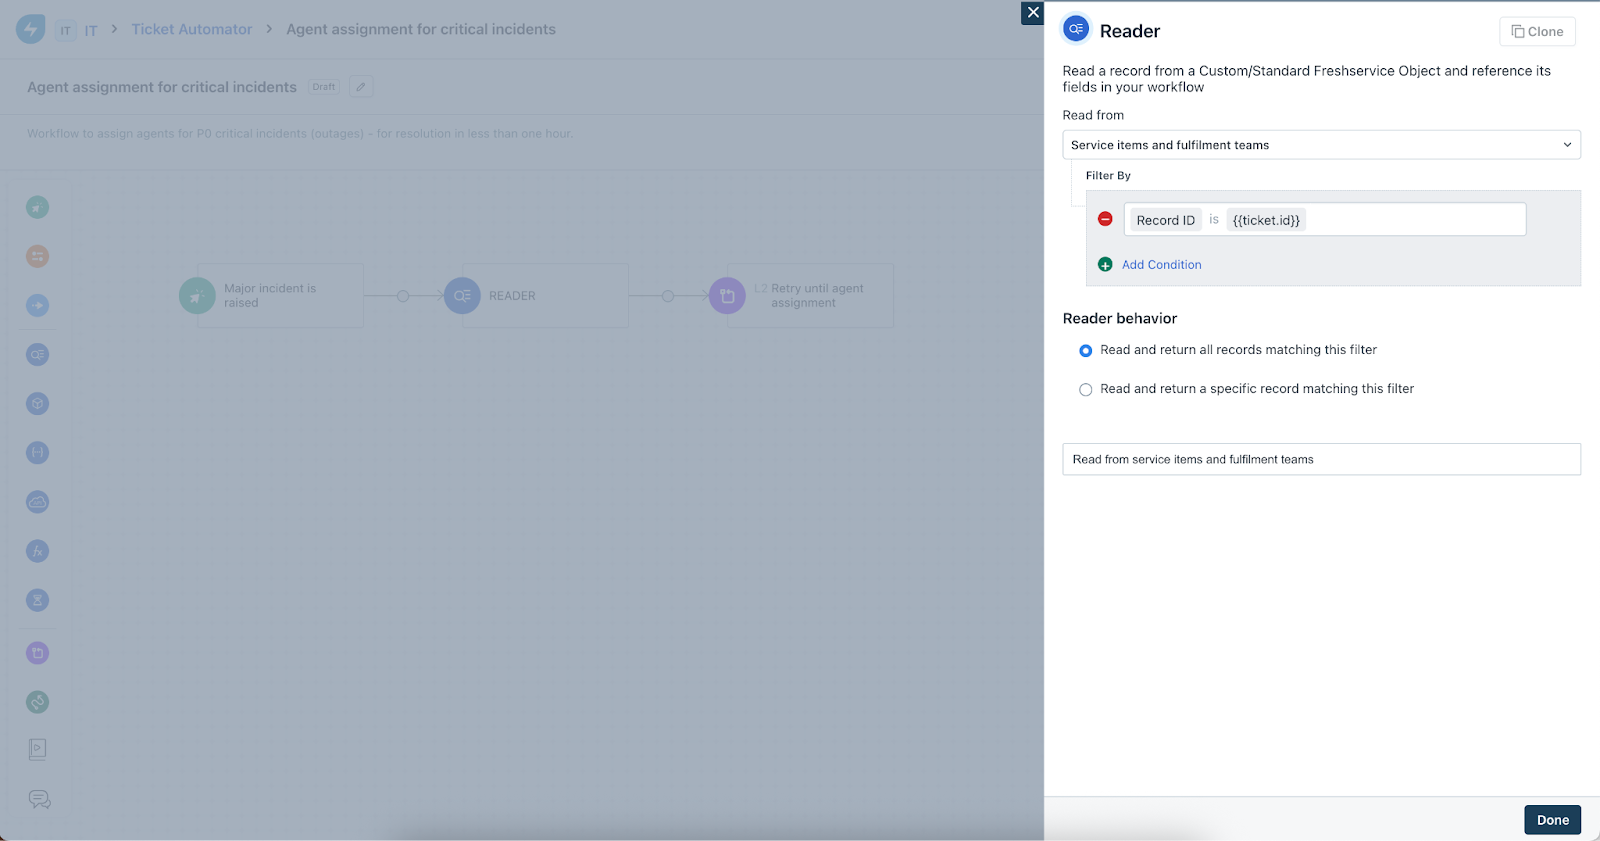The width and height of the screenshot is (1600, 841).
Task: Click the workflow description text
Action: 300,133
